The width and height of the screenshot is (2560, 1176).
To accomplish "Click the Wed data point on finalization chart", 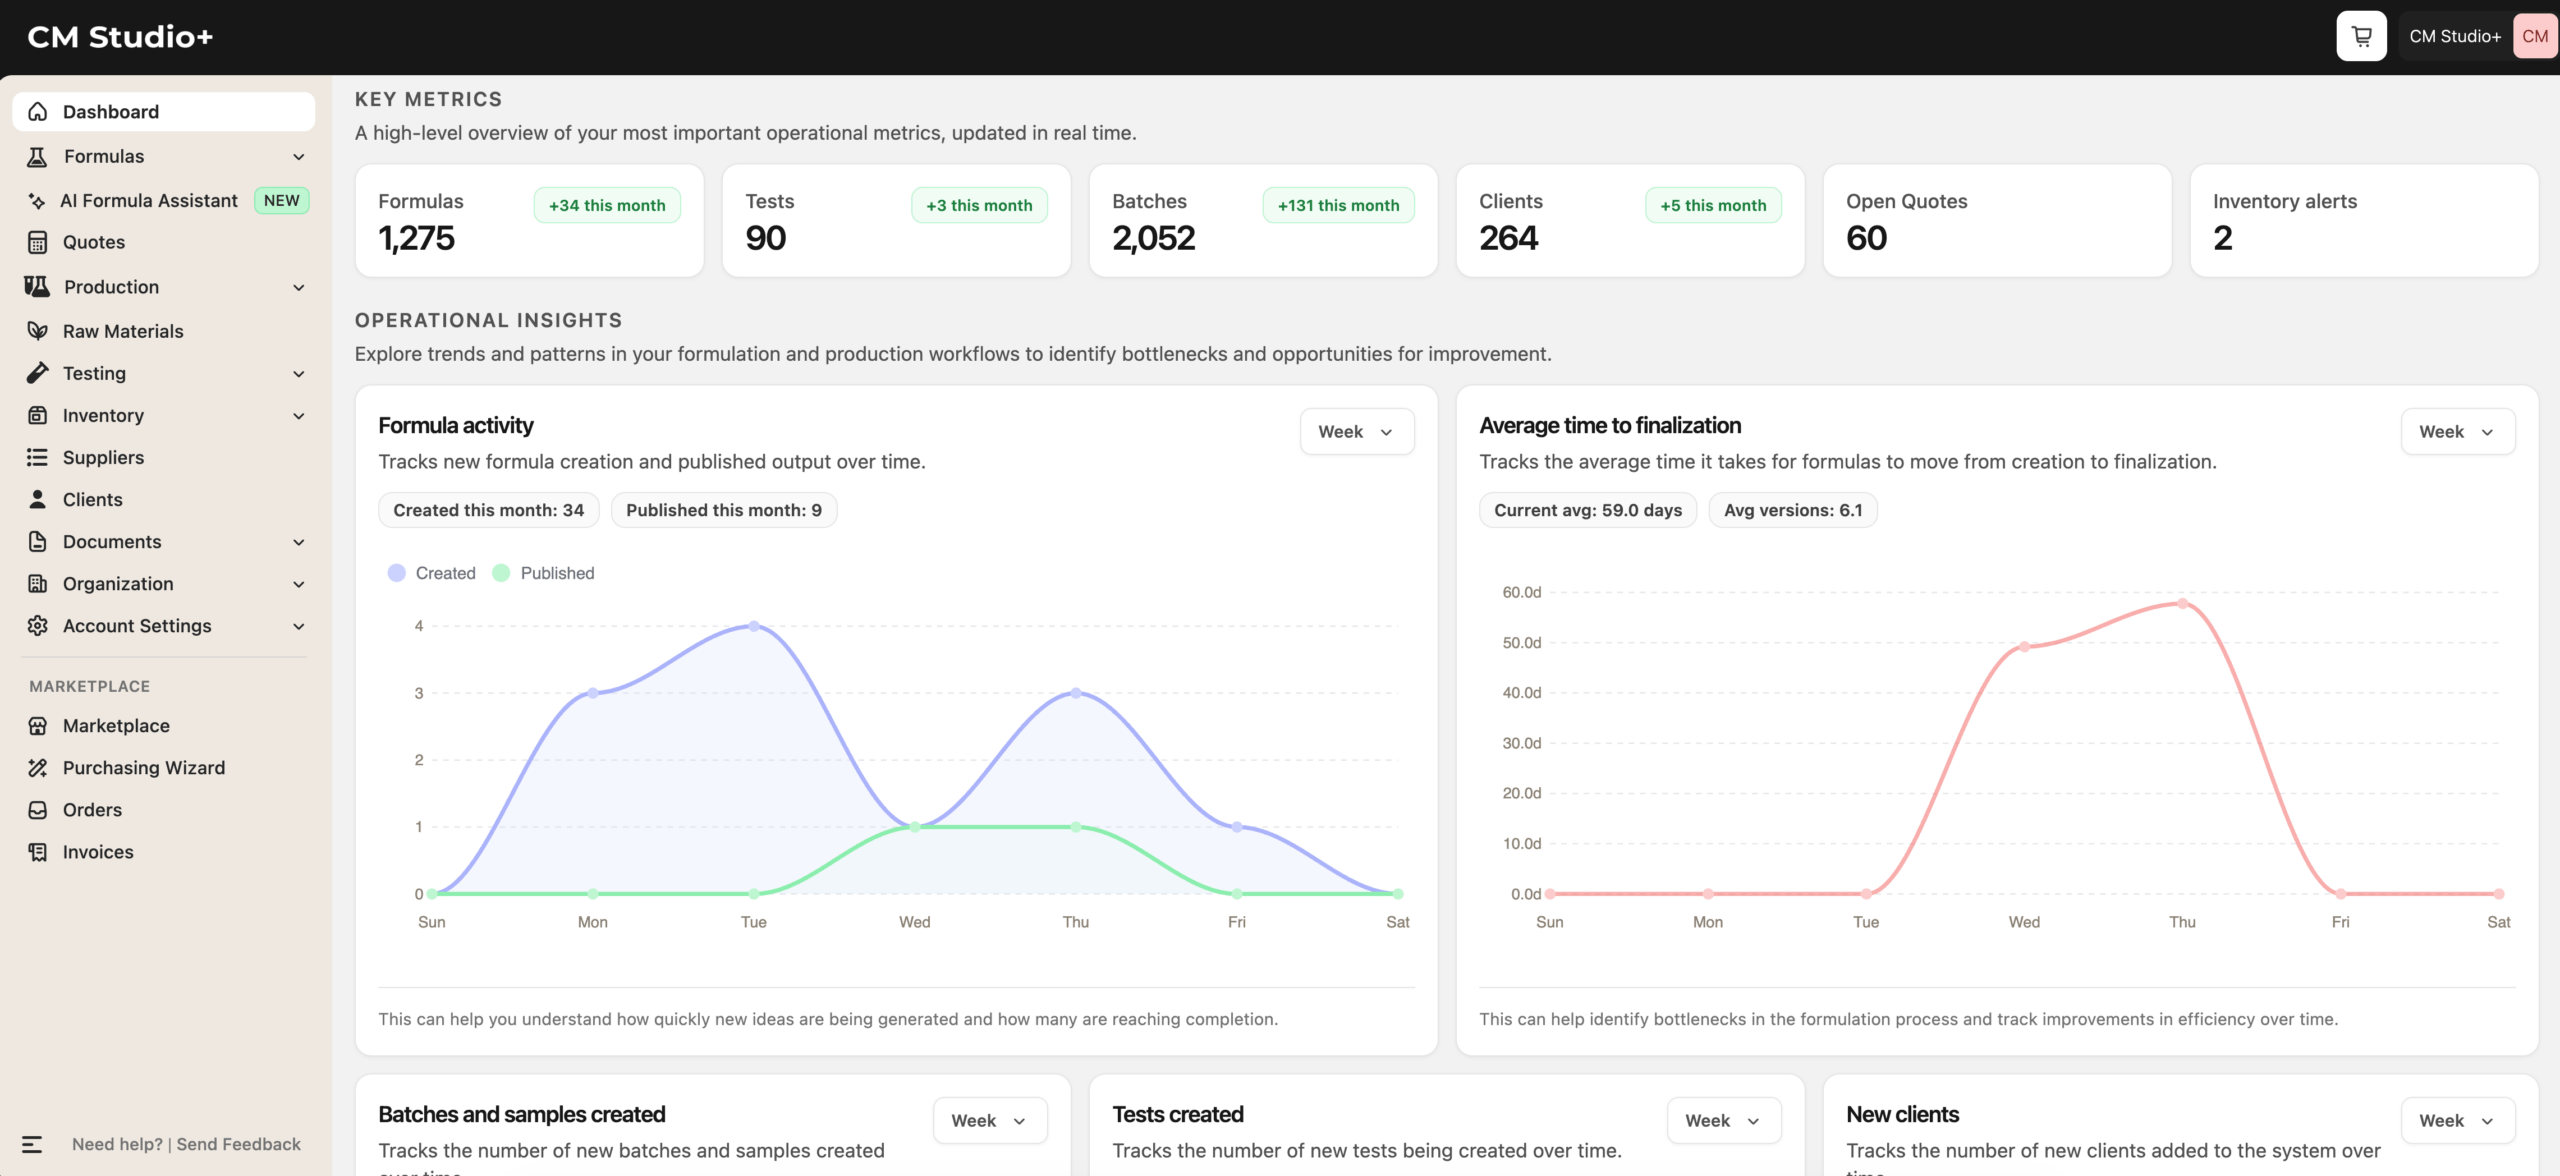I will (2023, 647).
